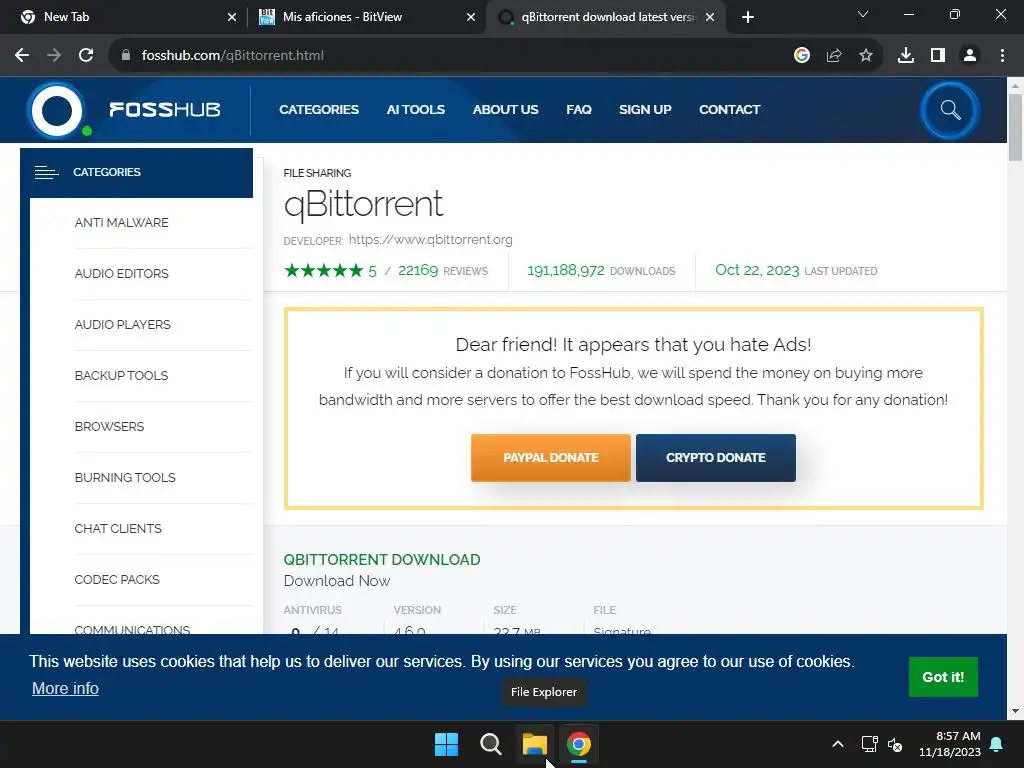Click the muted volume tray icon

[895, 744]
